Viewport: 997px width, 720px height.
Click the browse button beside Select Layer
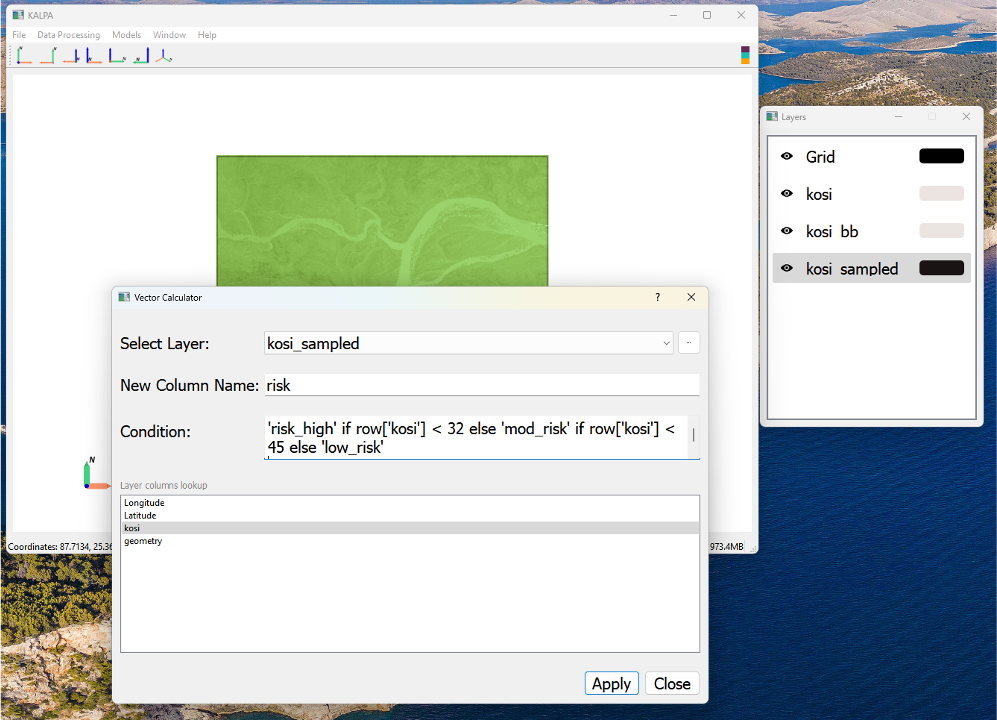pyautogui.click(x=689, y=343)
